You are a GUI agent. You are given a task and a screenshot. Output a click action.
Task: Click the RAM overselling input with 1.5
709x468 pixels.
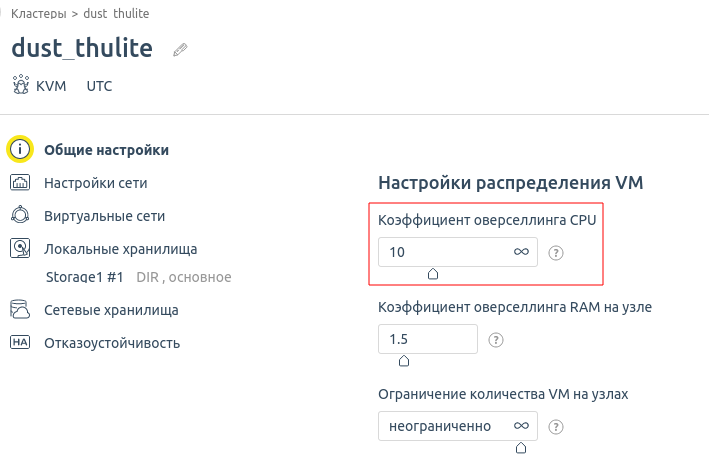click(x=428, y=339)
